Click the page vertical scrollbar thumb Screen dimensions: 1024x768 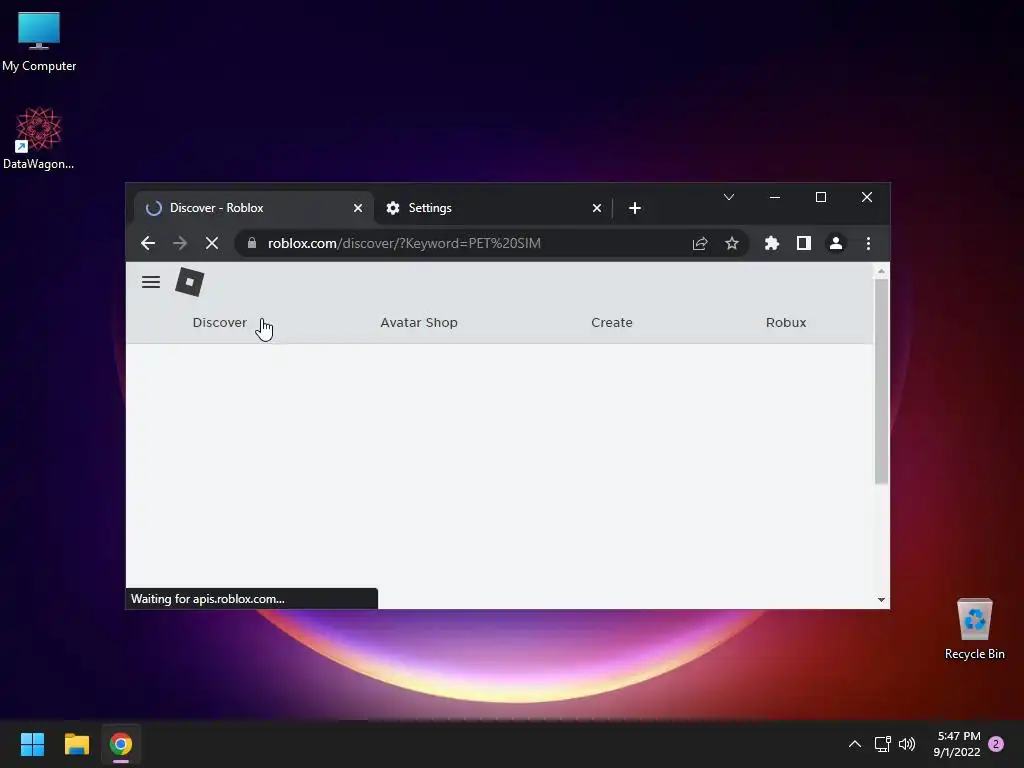pyautogui.click(x=882, y=382)
